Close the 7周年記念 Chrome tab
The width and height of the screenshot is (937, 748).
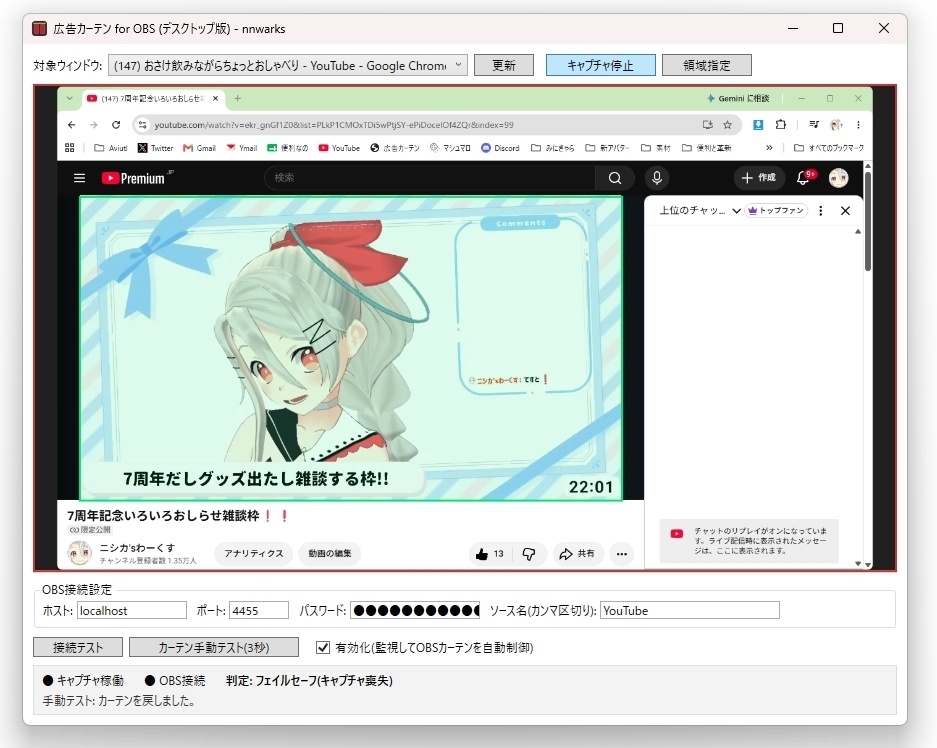point(216,99)
